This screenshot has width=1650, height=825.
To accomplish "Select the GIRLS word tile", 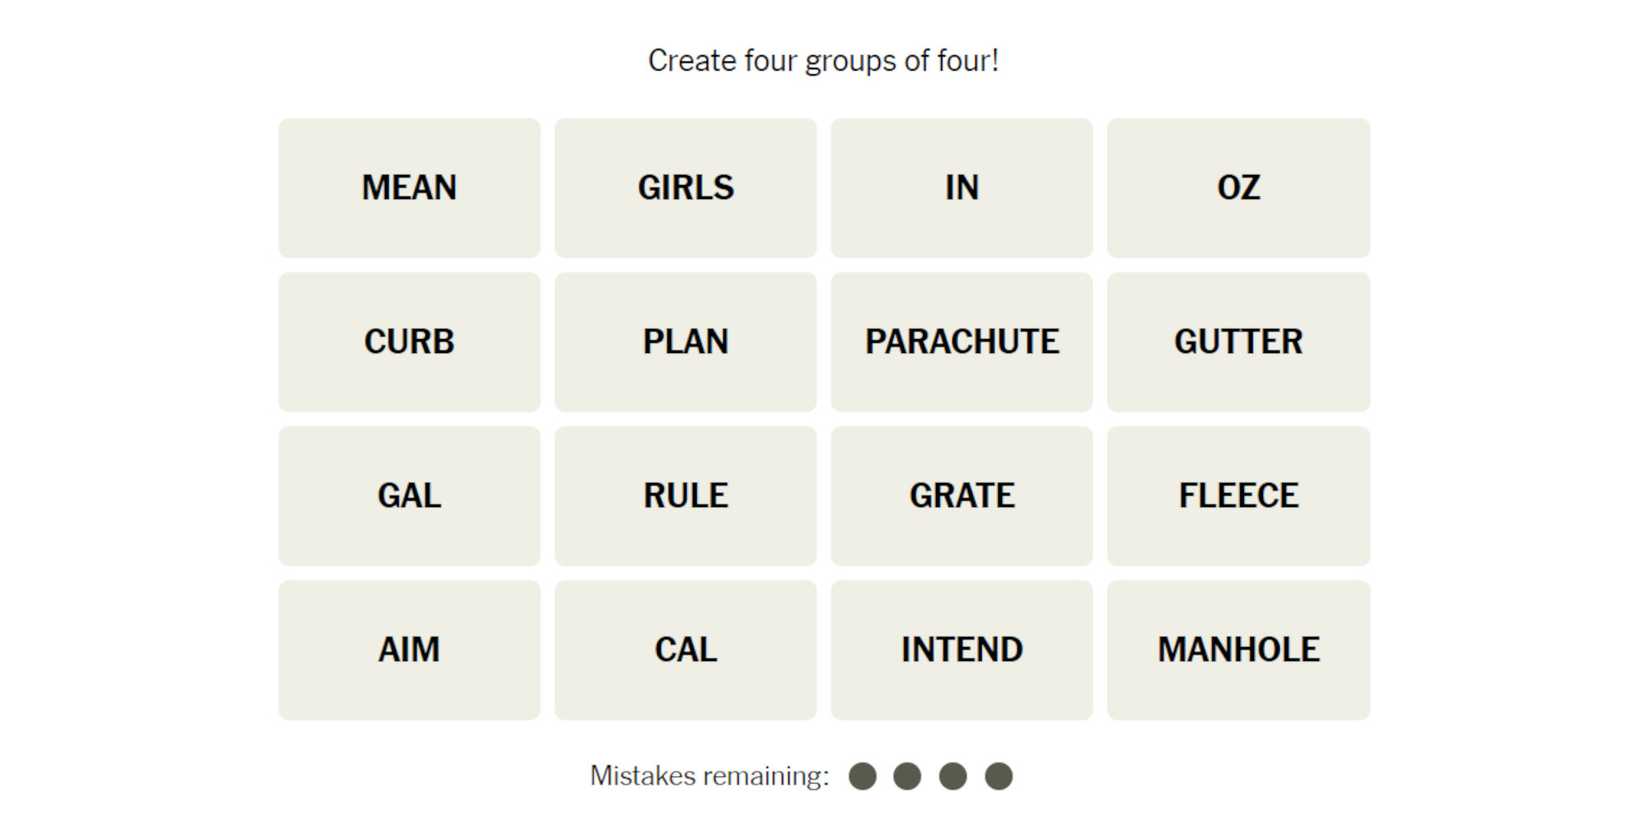I will [x=685, y=188].
